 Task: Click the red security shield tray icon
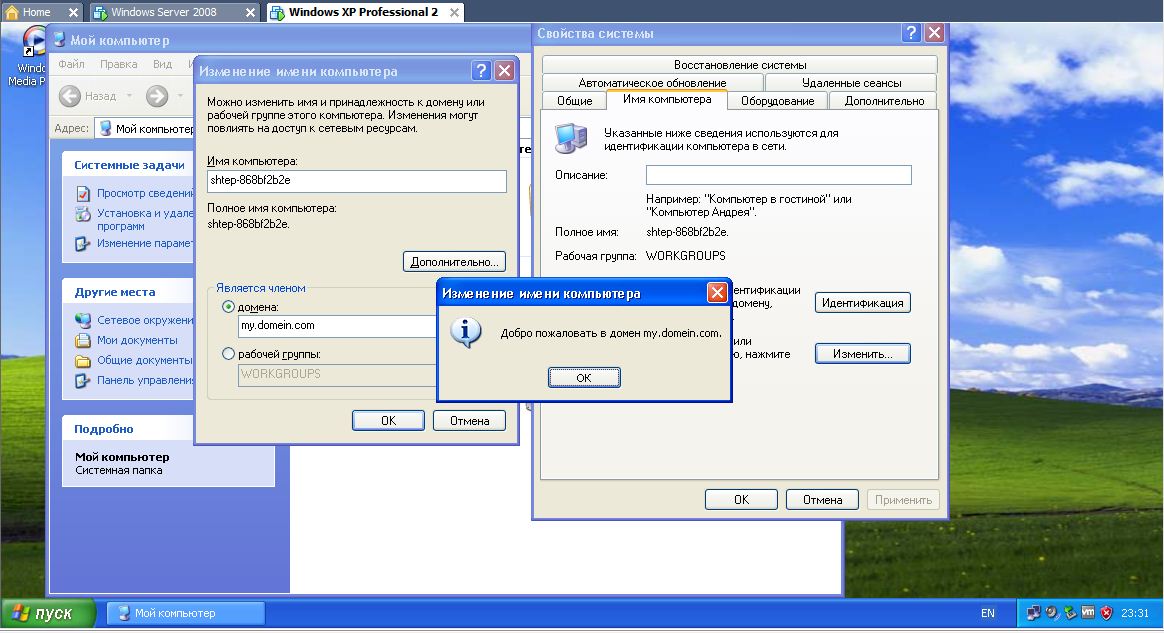1107,613
